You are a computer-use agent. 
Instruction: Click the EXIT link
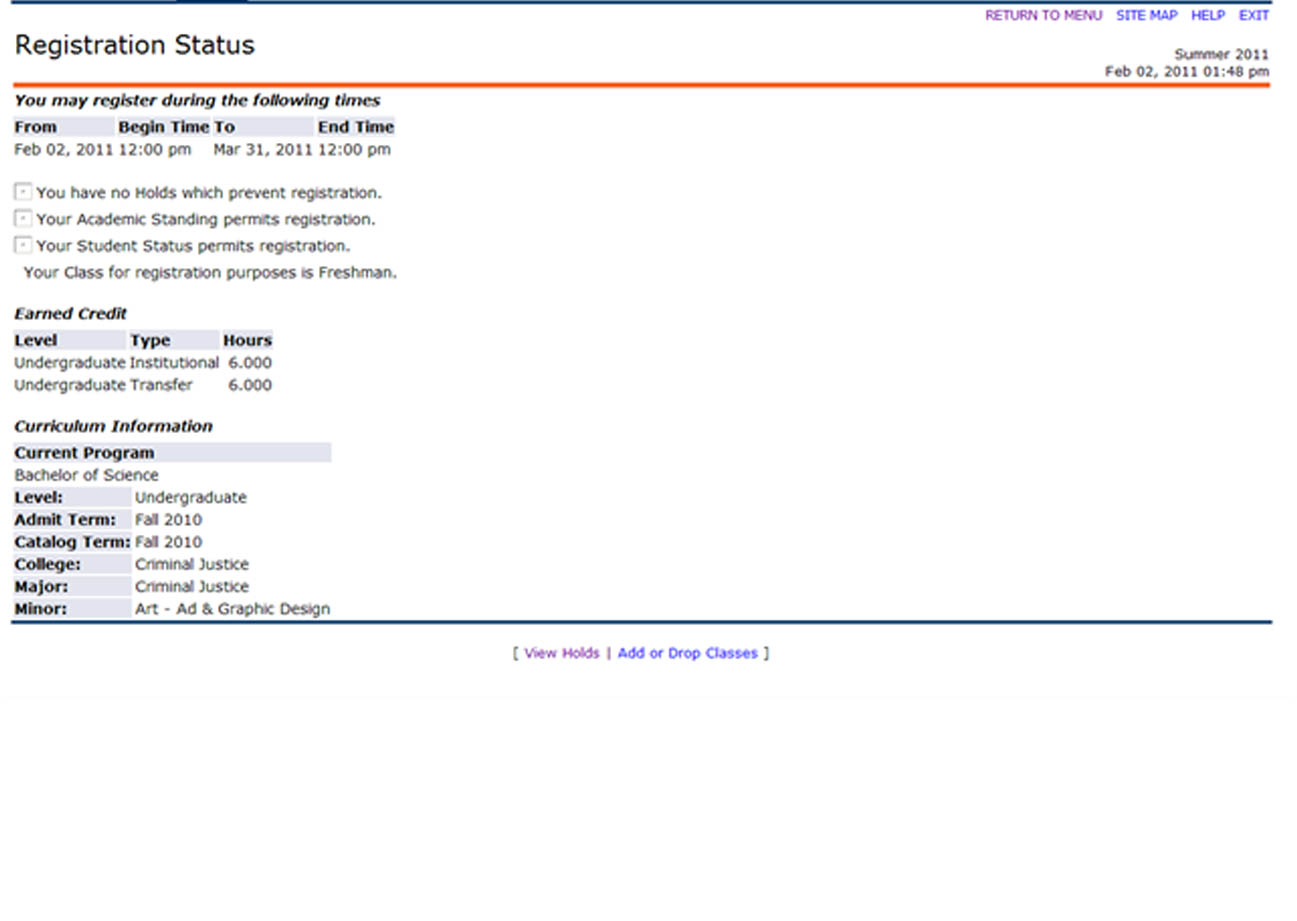pos(1254,16)
